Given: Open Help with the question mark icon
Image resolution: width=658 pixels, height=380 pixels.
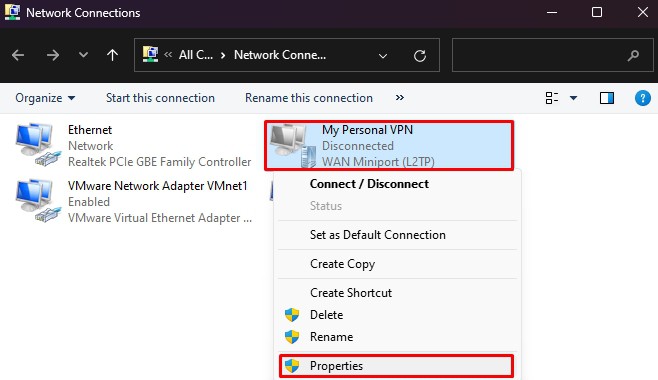Looking at the screenshot, I should coord(642,98).
